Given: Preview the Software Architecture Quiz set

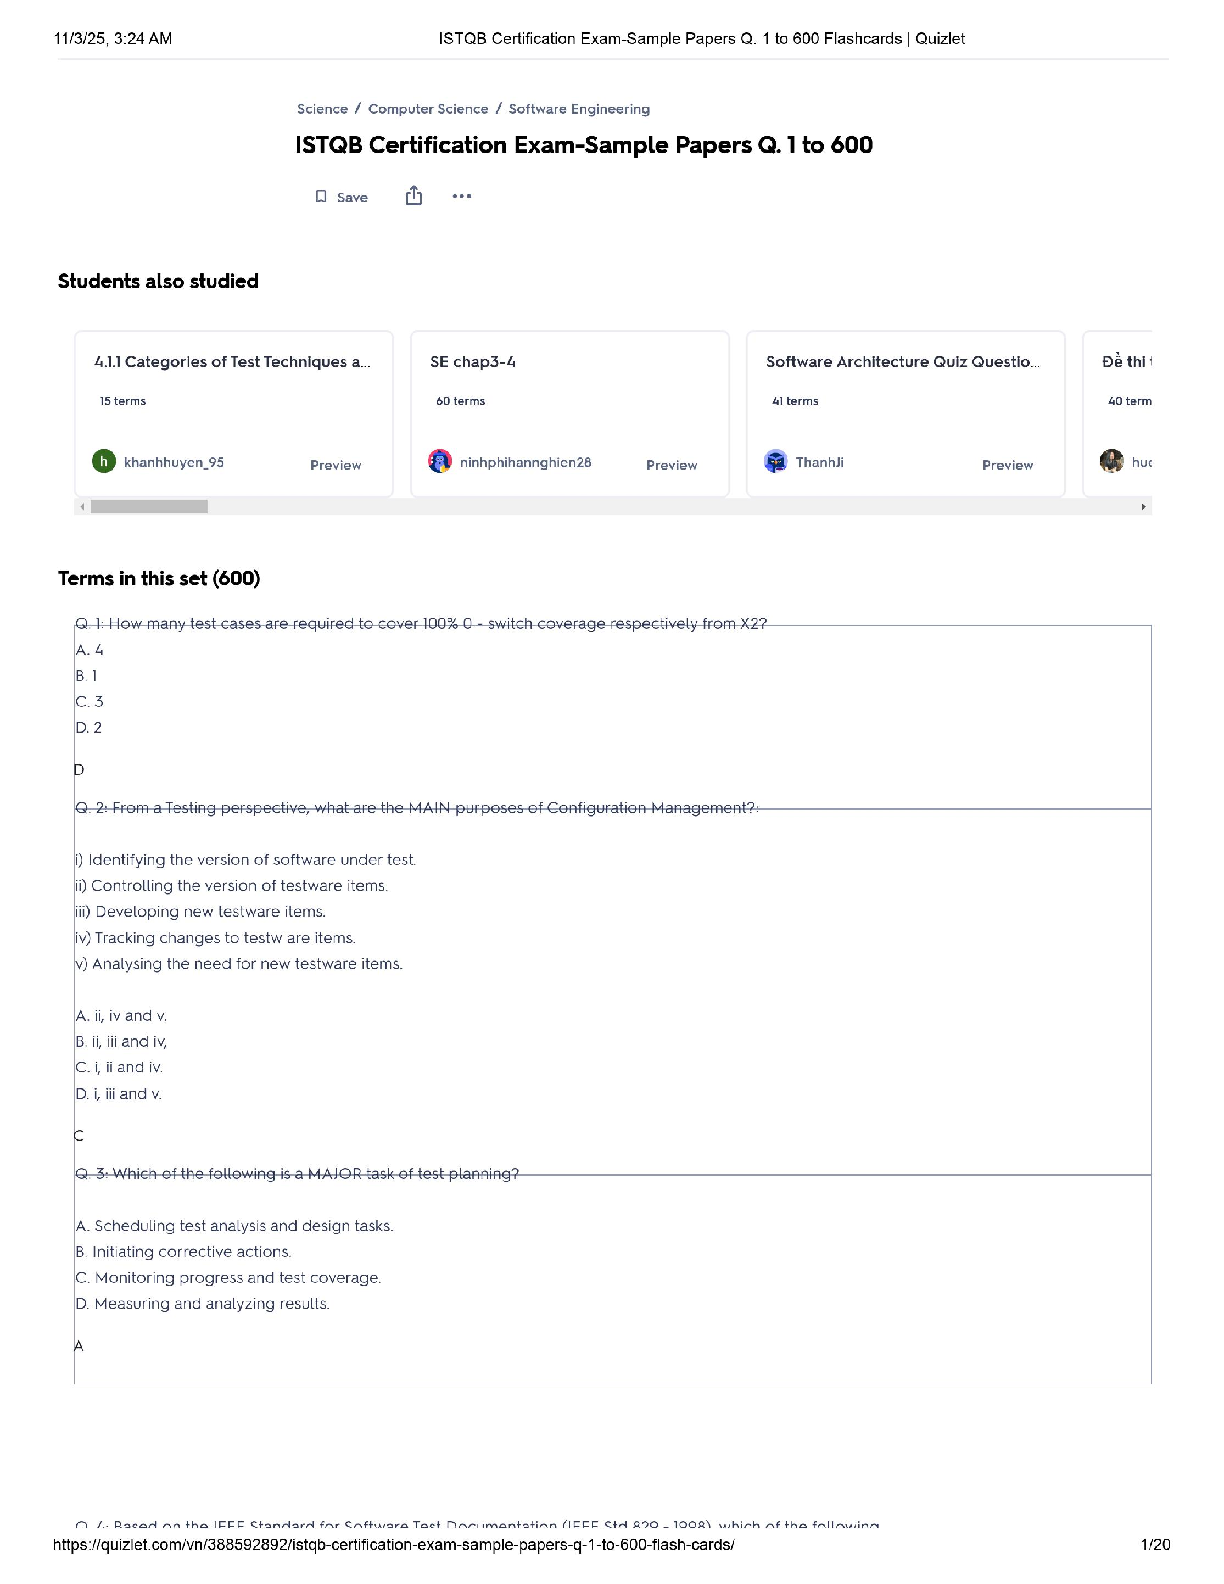Looking at the screenshot, I should coord(1007,465).
